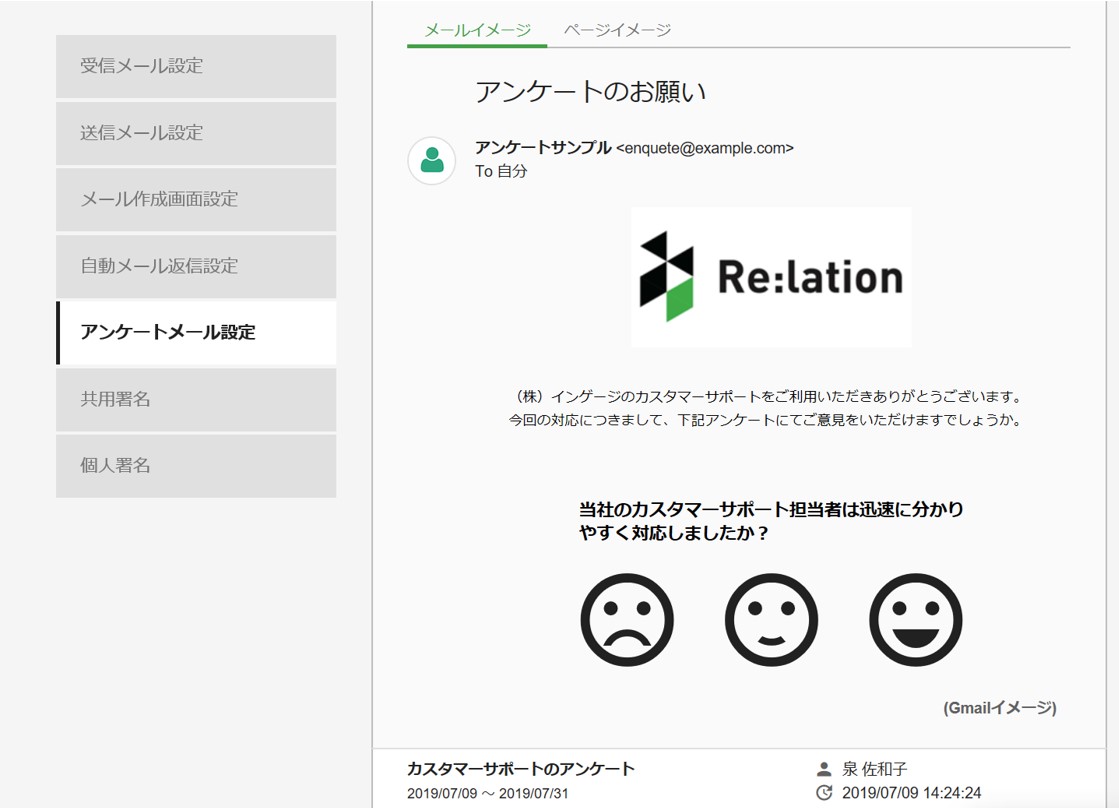Select アンケートメール設定 menu item
This screenshot has width=1119, height=808.
[x=196, y=333]
